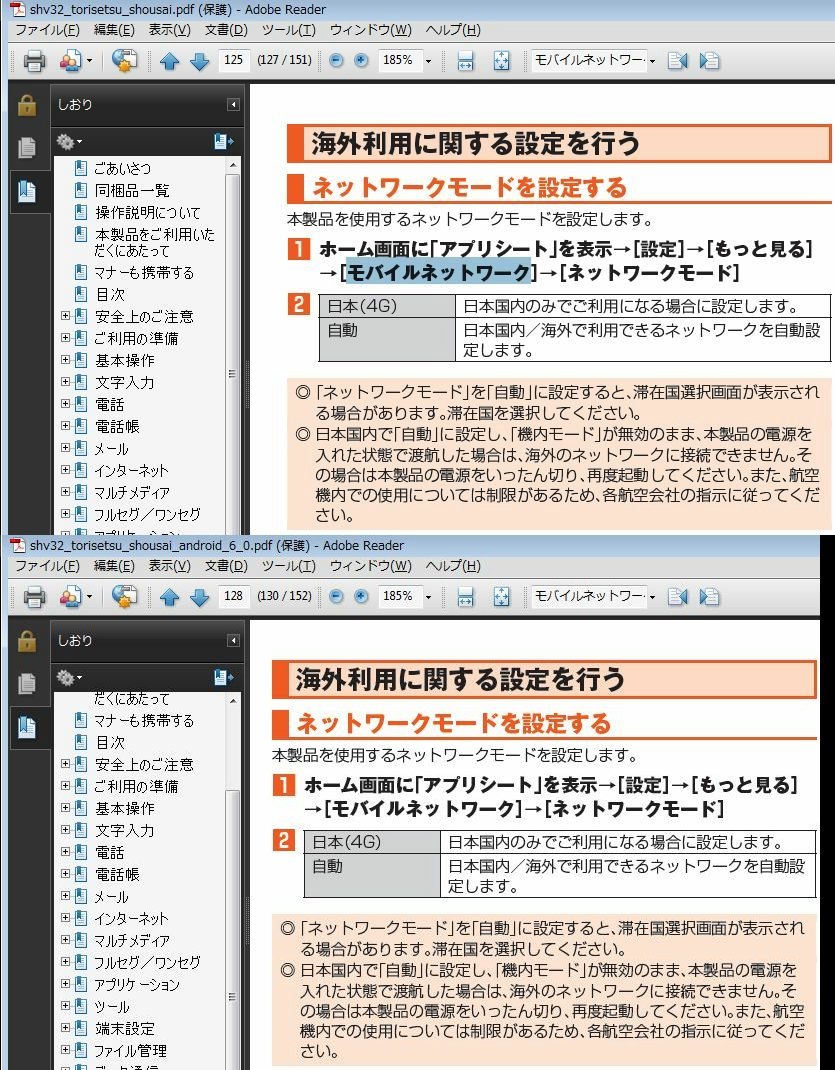835x1070 pixels.
Task: Select 操作説明について bookmark in the top window
Action: (x=147, y=212)
